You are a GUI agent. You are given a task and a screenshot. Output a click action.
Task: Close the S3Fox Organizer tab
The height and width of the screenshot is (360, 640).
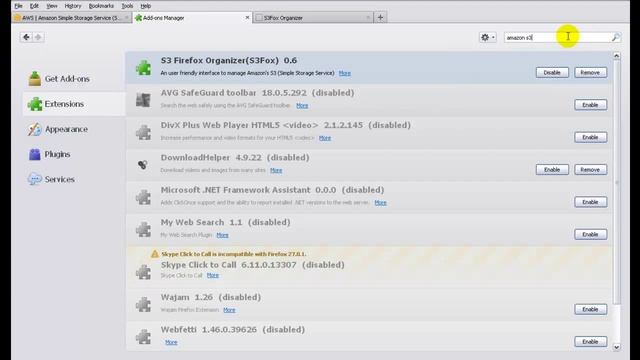coord(368,18)
